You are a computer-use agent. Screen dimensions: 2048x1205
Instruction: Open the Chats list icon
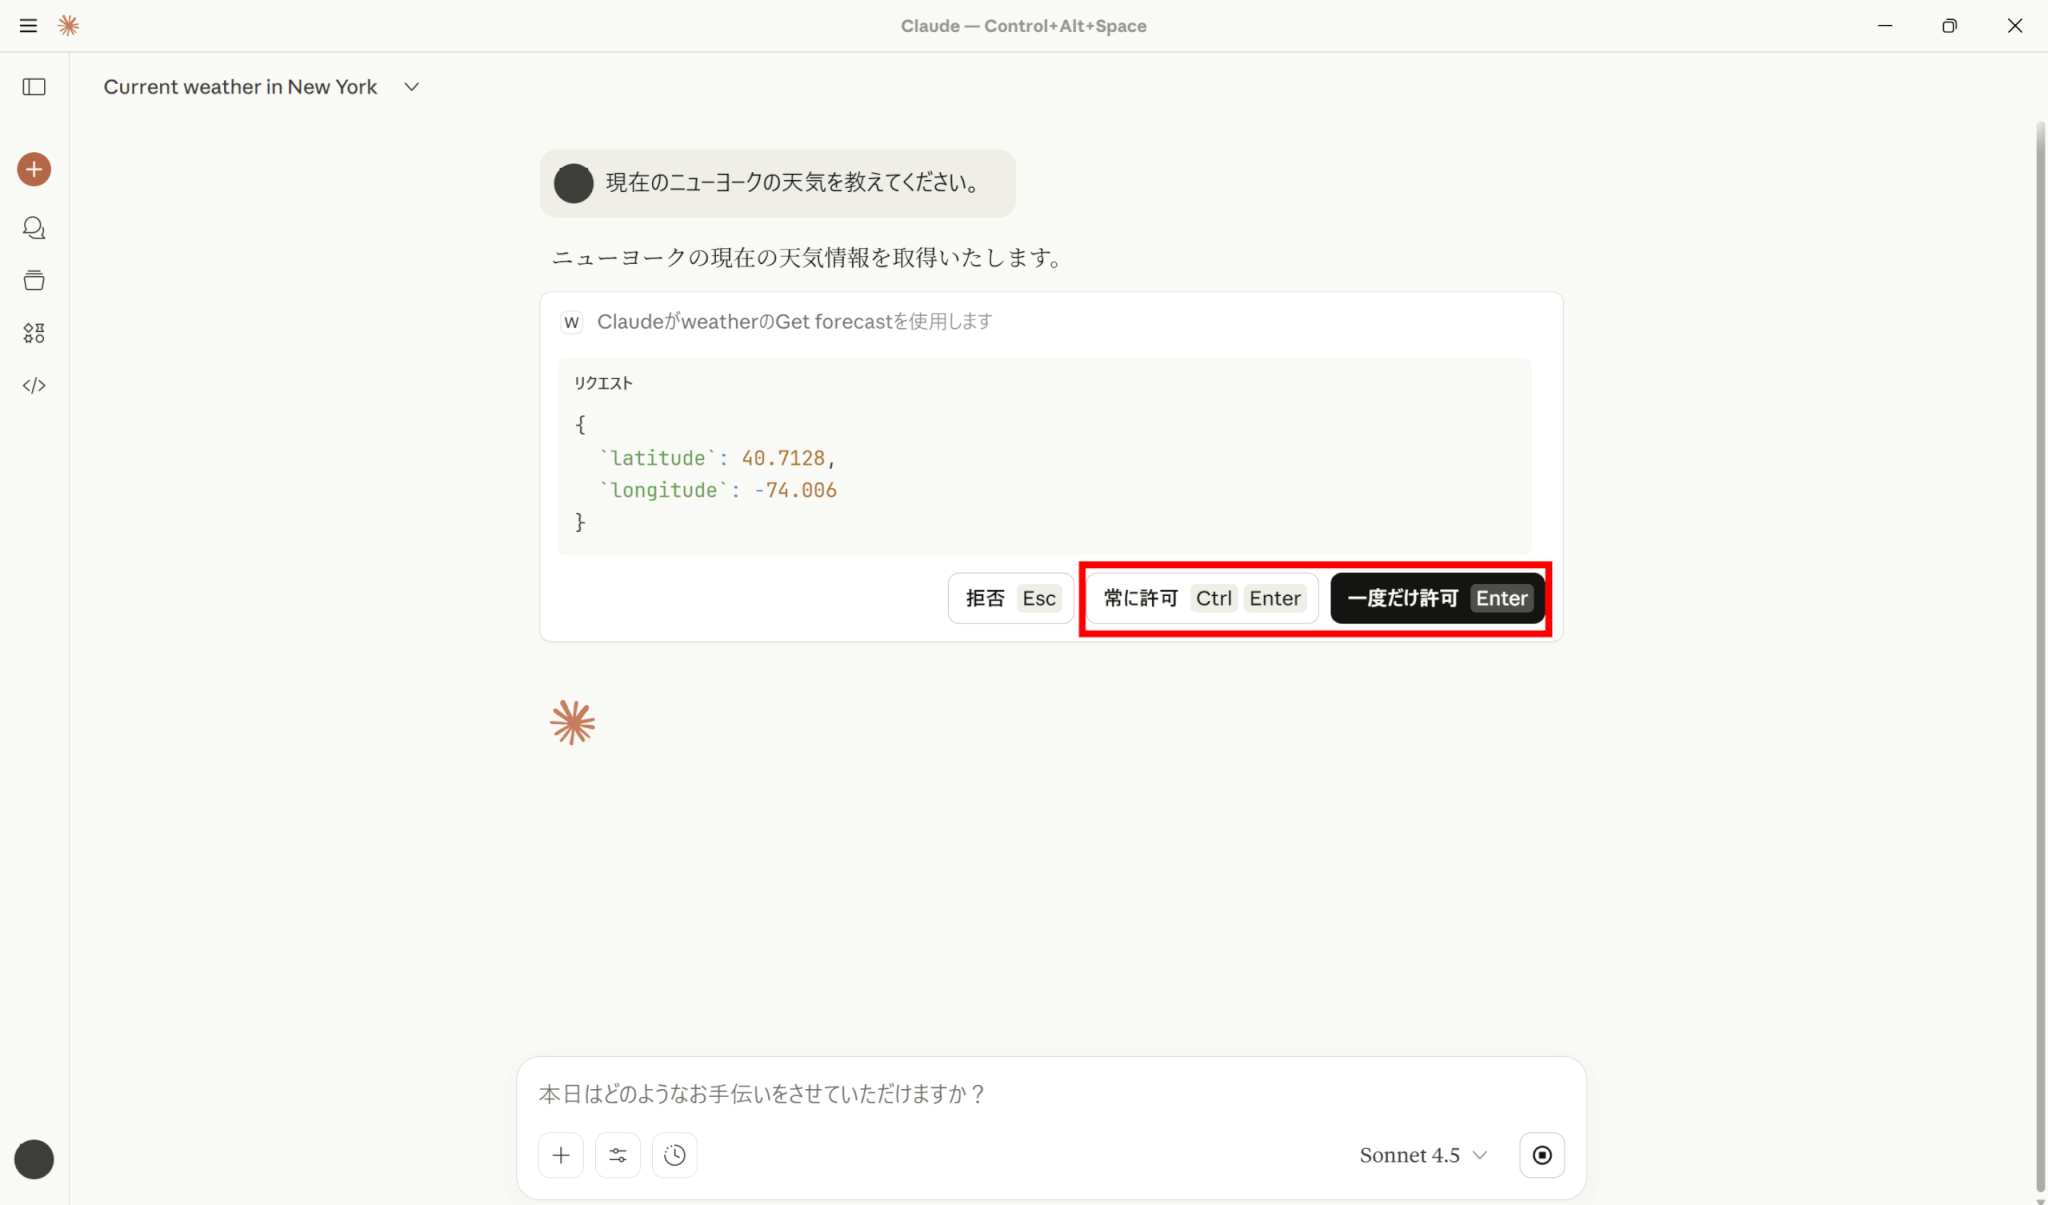(x=34, y=228)
